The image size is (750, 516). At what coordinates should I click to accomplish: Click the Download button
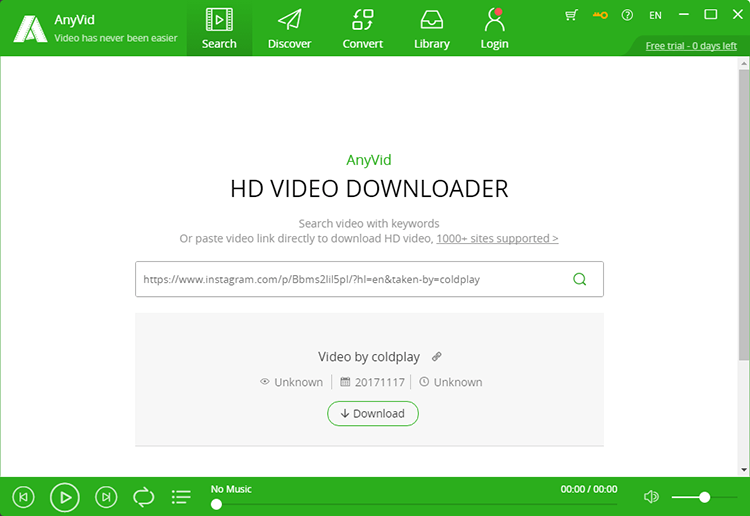pyautogui.click(x=373, y=413)
